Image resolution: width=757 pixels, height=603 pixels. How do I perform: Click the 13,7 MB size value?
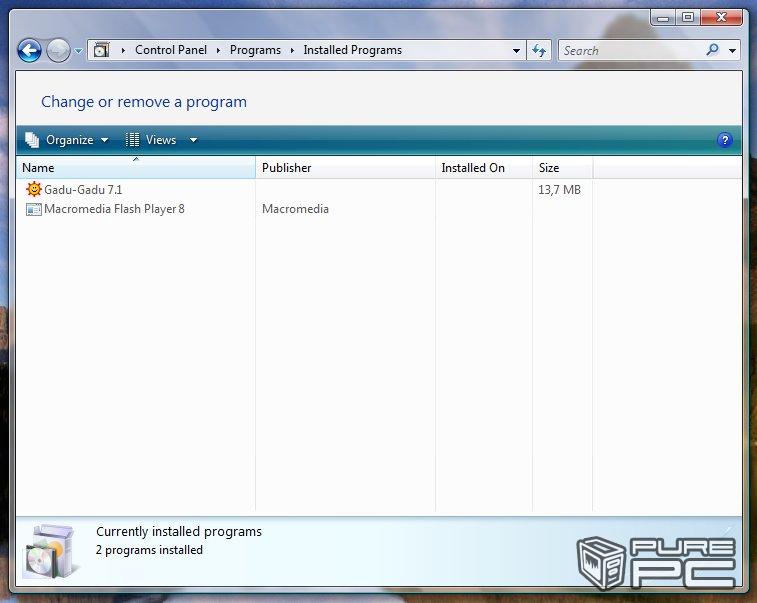pyautogui.click(x=560, y=190)
